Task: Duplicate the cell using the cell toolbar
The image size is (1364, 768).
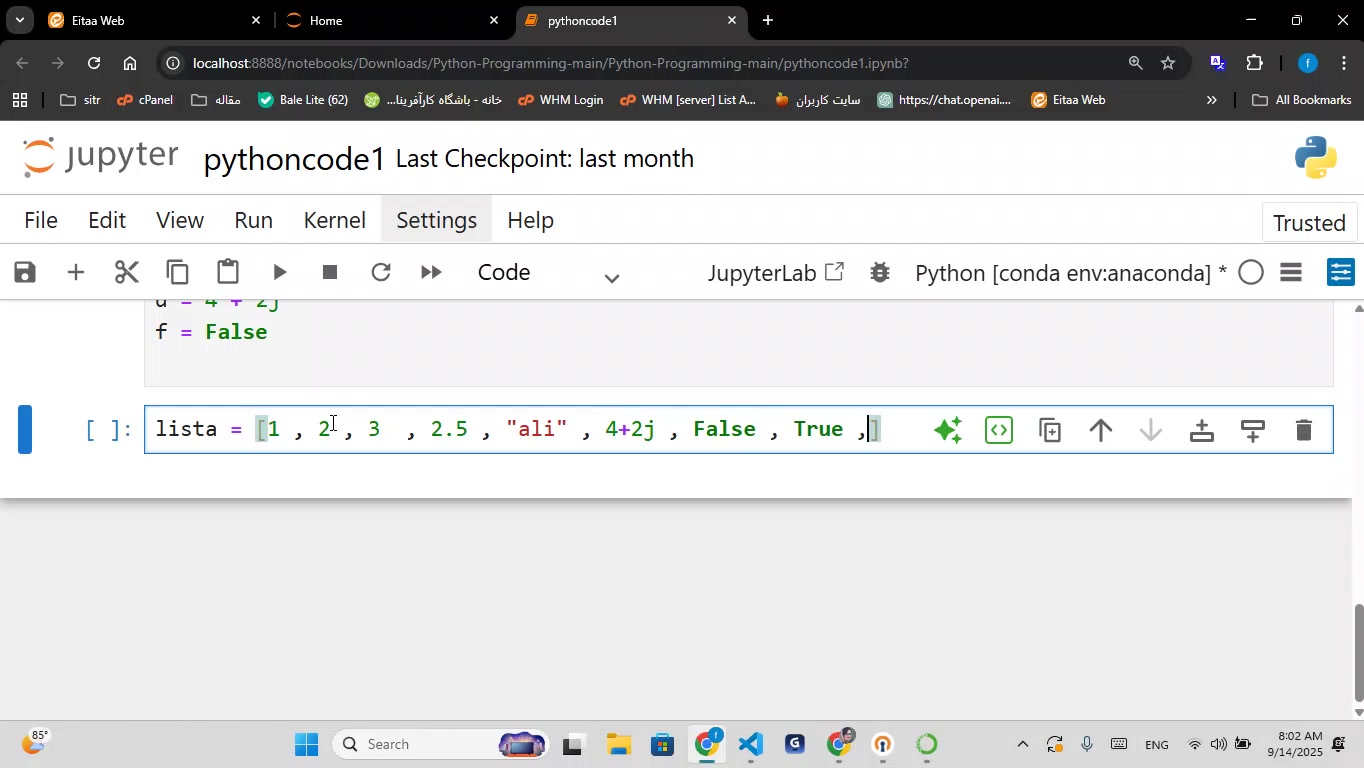Action: (x=1049, y=430)
